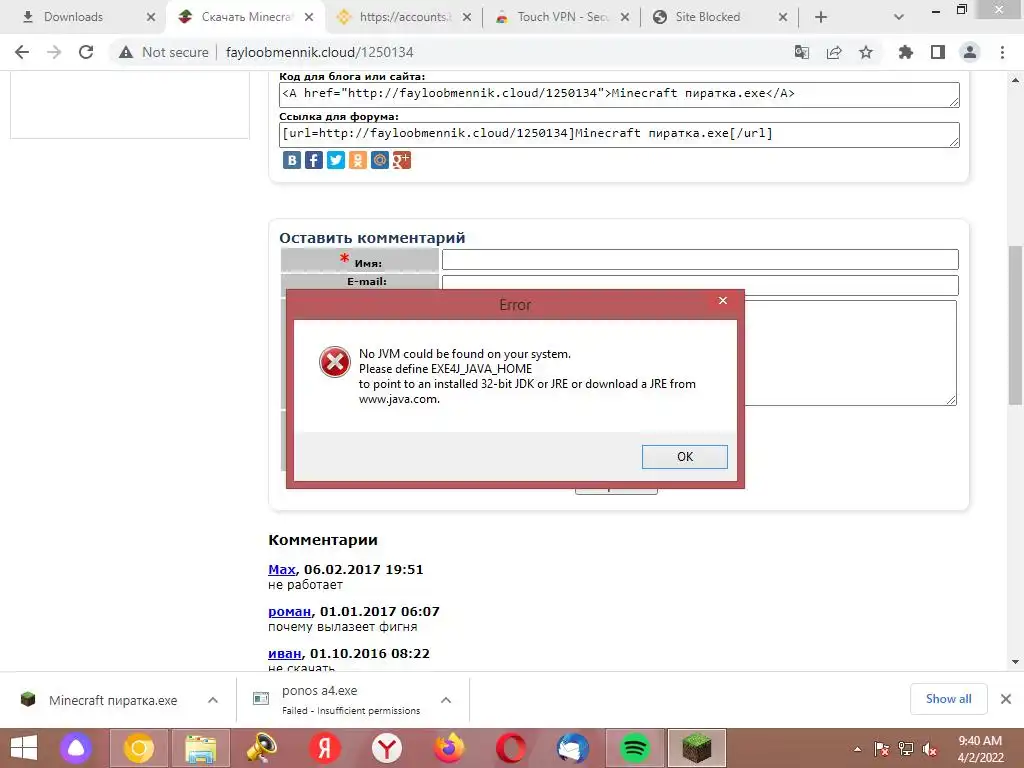The image size is (1024, 768).
Task: Open Yandex Browser from the taskbar
Action: tap(387, 748)
